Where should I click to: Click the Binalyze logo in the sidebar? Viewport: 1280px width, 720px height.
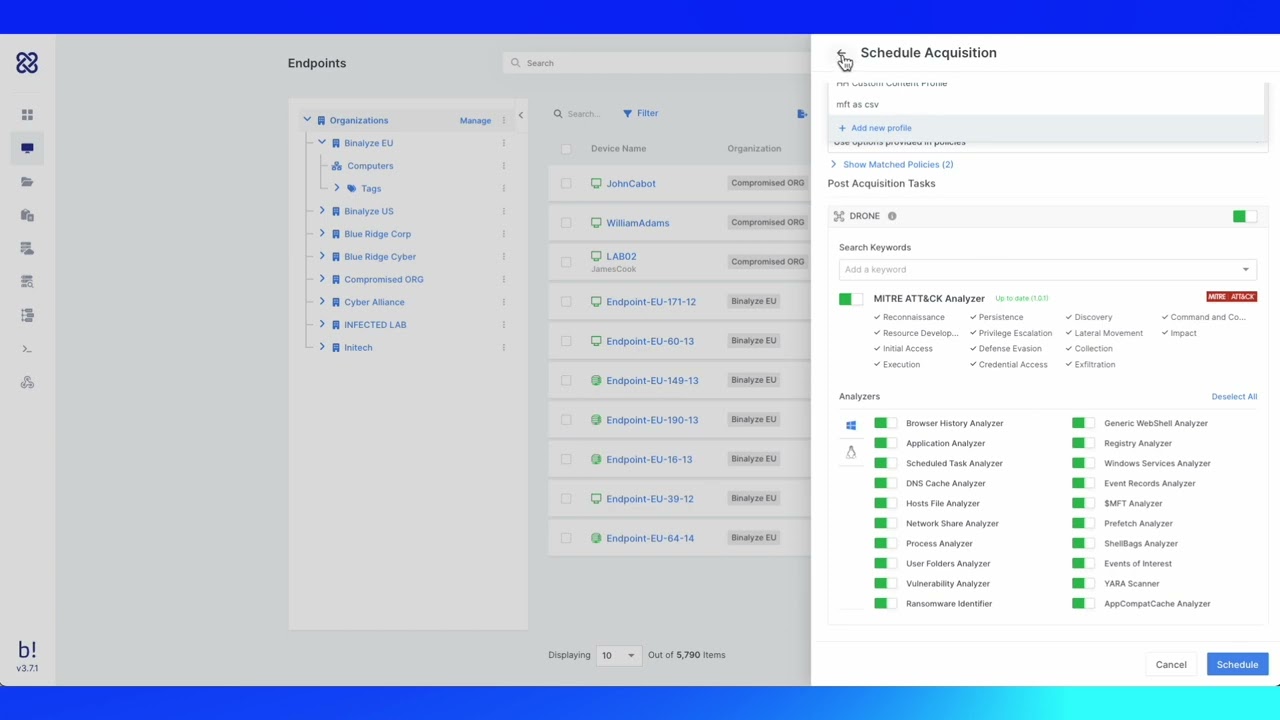pos(27,63)
